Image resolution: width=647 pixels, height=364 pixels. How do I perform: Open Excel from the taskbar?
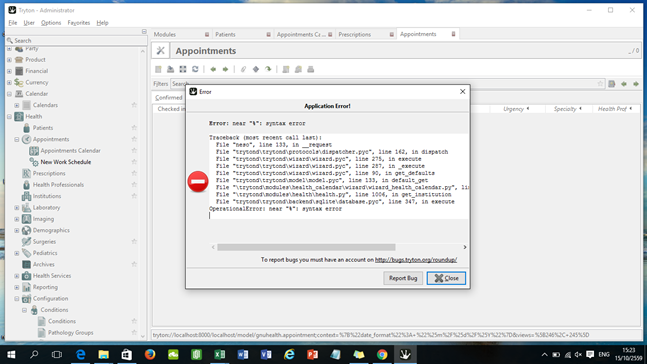point(220,355)
